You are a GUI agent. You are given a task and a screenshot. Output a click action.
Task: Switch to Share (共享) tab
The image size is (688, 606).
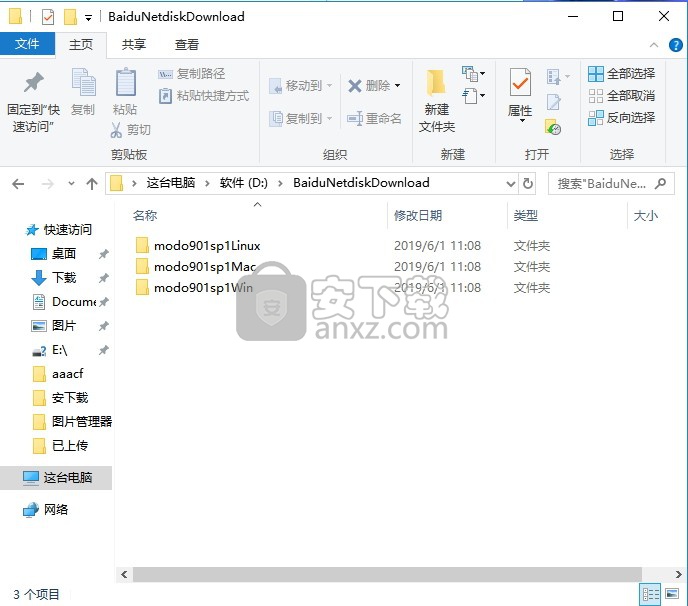tap(134, 44)
